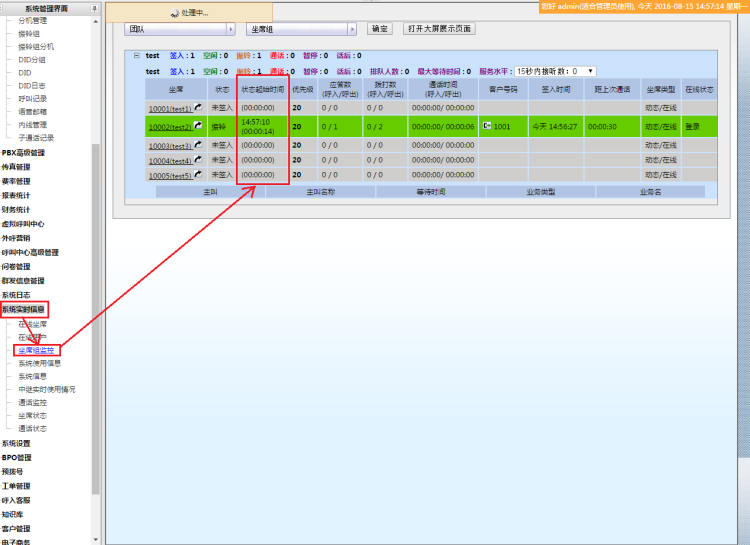Click the arrow icon beside agent 10003(test3)
The image size is (750, 545).
tap(198, 145)
